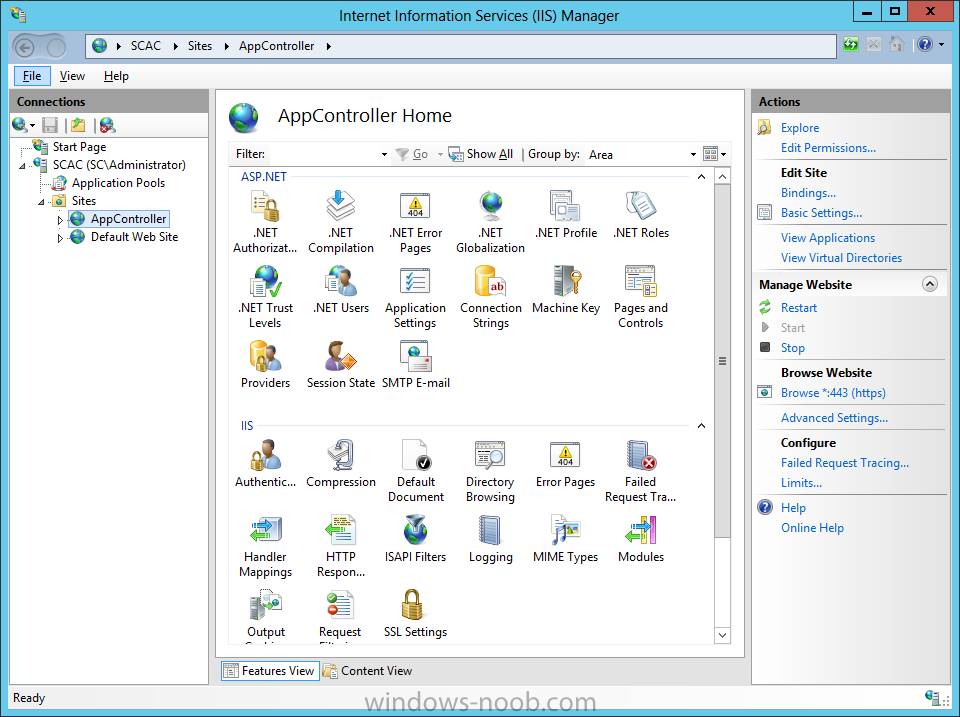Open the View menu

pos(72,76)
